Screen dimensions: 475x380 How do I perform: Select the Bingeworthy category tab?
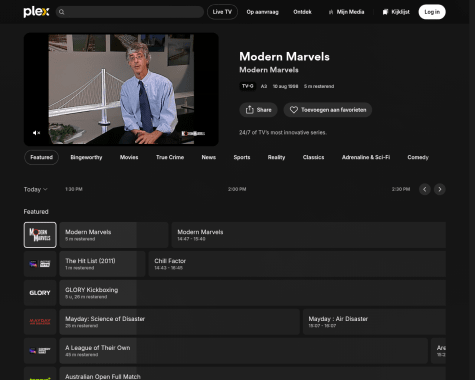86,157
